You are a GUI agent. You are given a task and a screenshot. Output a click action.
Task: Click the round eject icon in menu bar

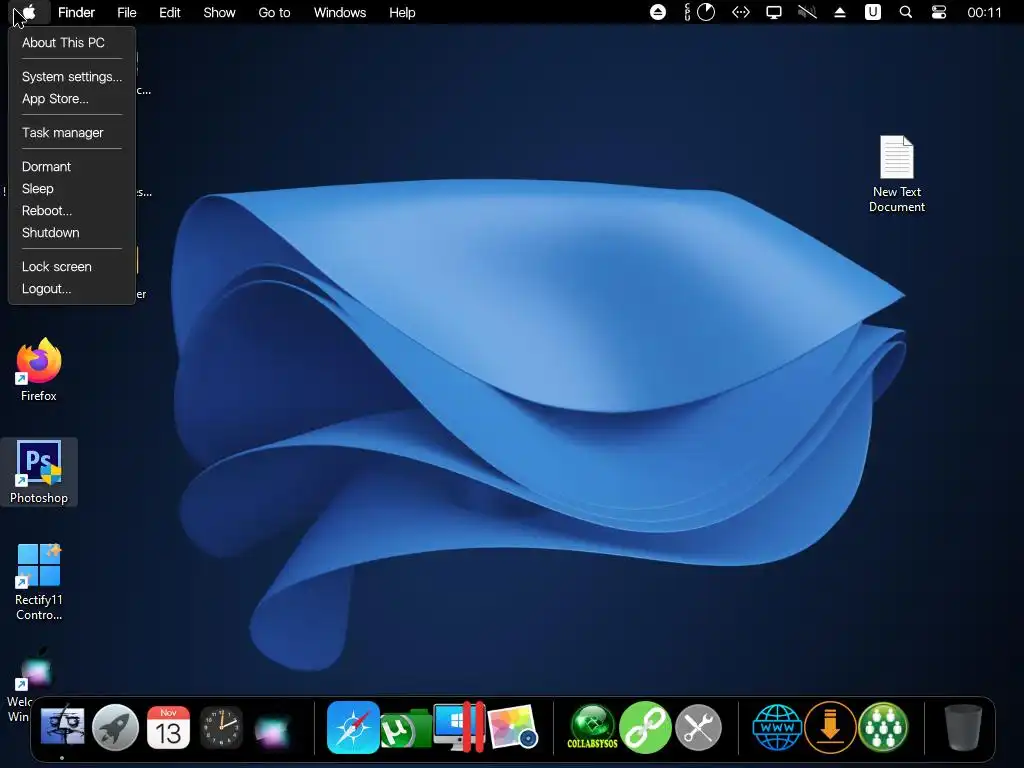coord(658,12)
